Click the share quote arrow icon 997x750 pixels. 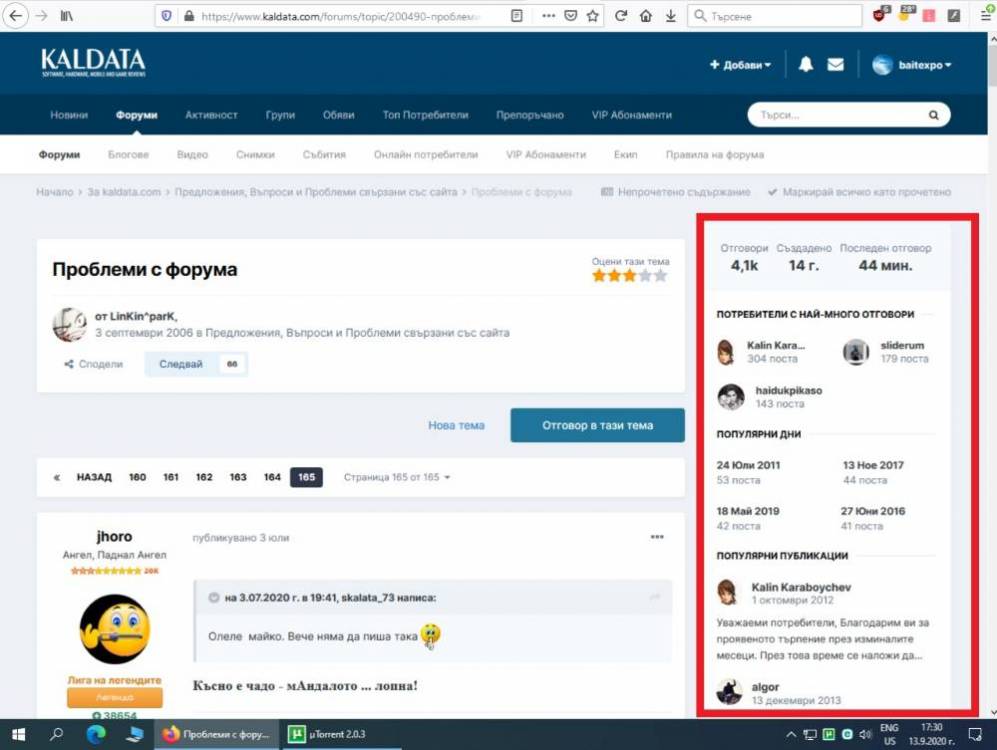tap(654, 597)
